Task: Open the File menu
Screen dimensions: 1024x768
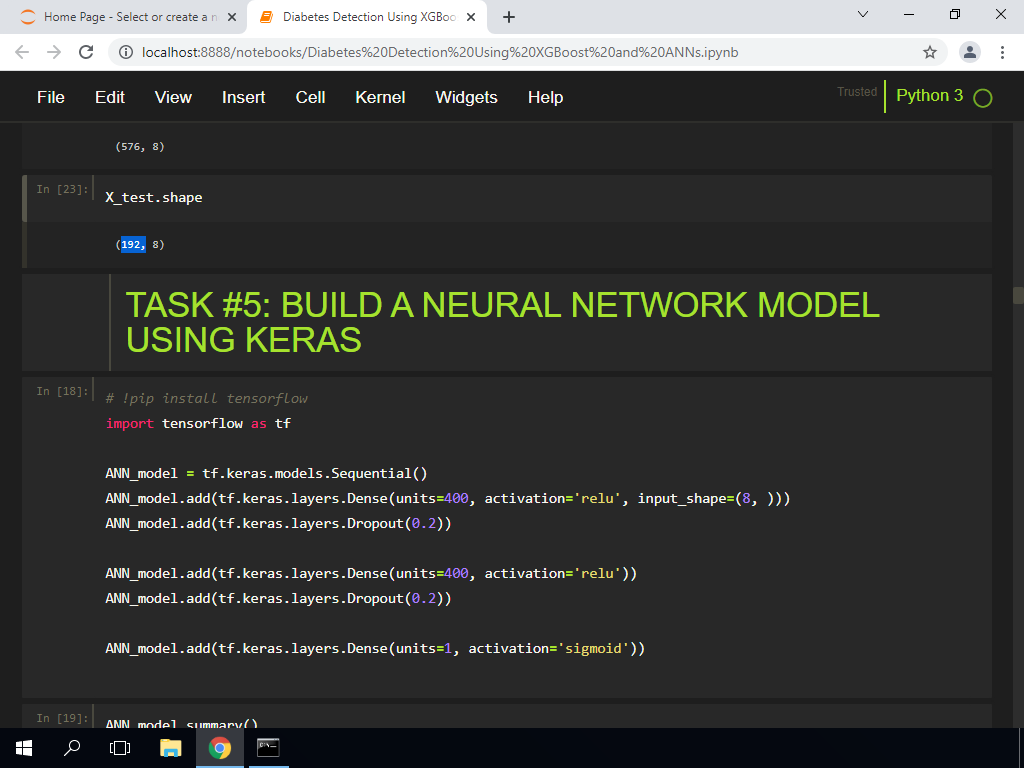Action: 51,97
